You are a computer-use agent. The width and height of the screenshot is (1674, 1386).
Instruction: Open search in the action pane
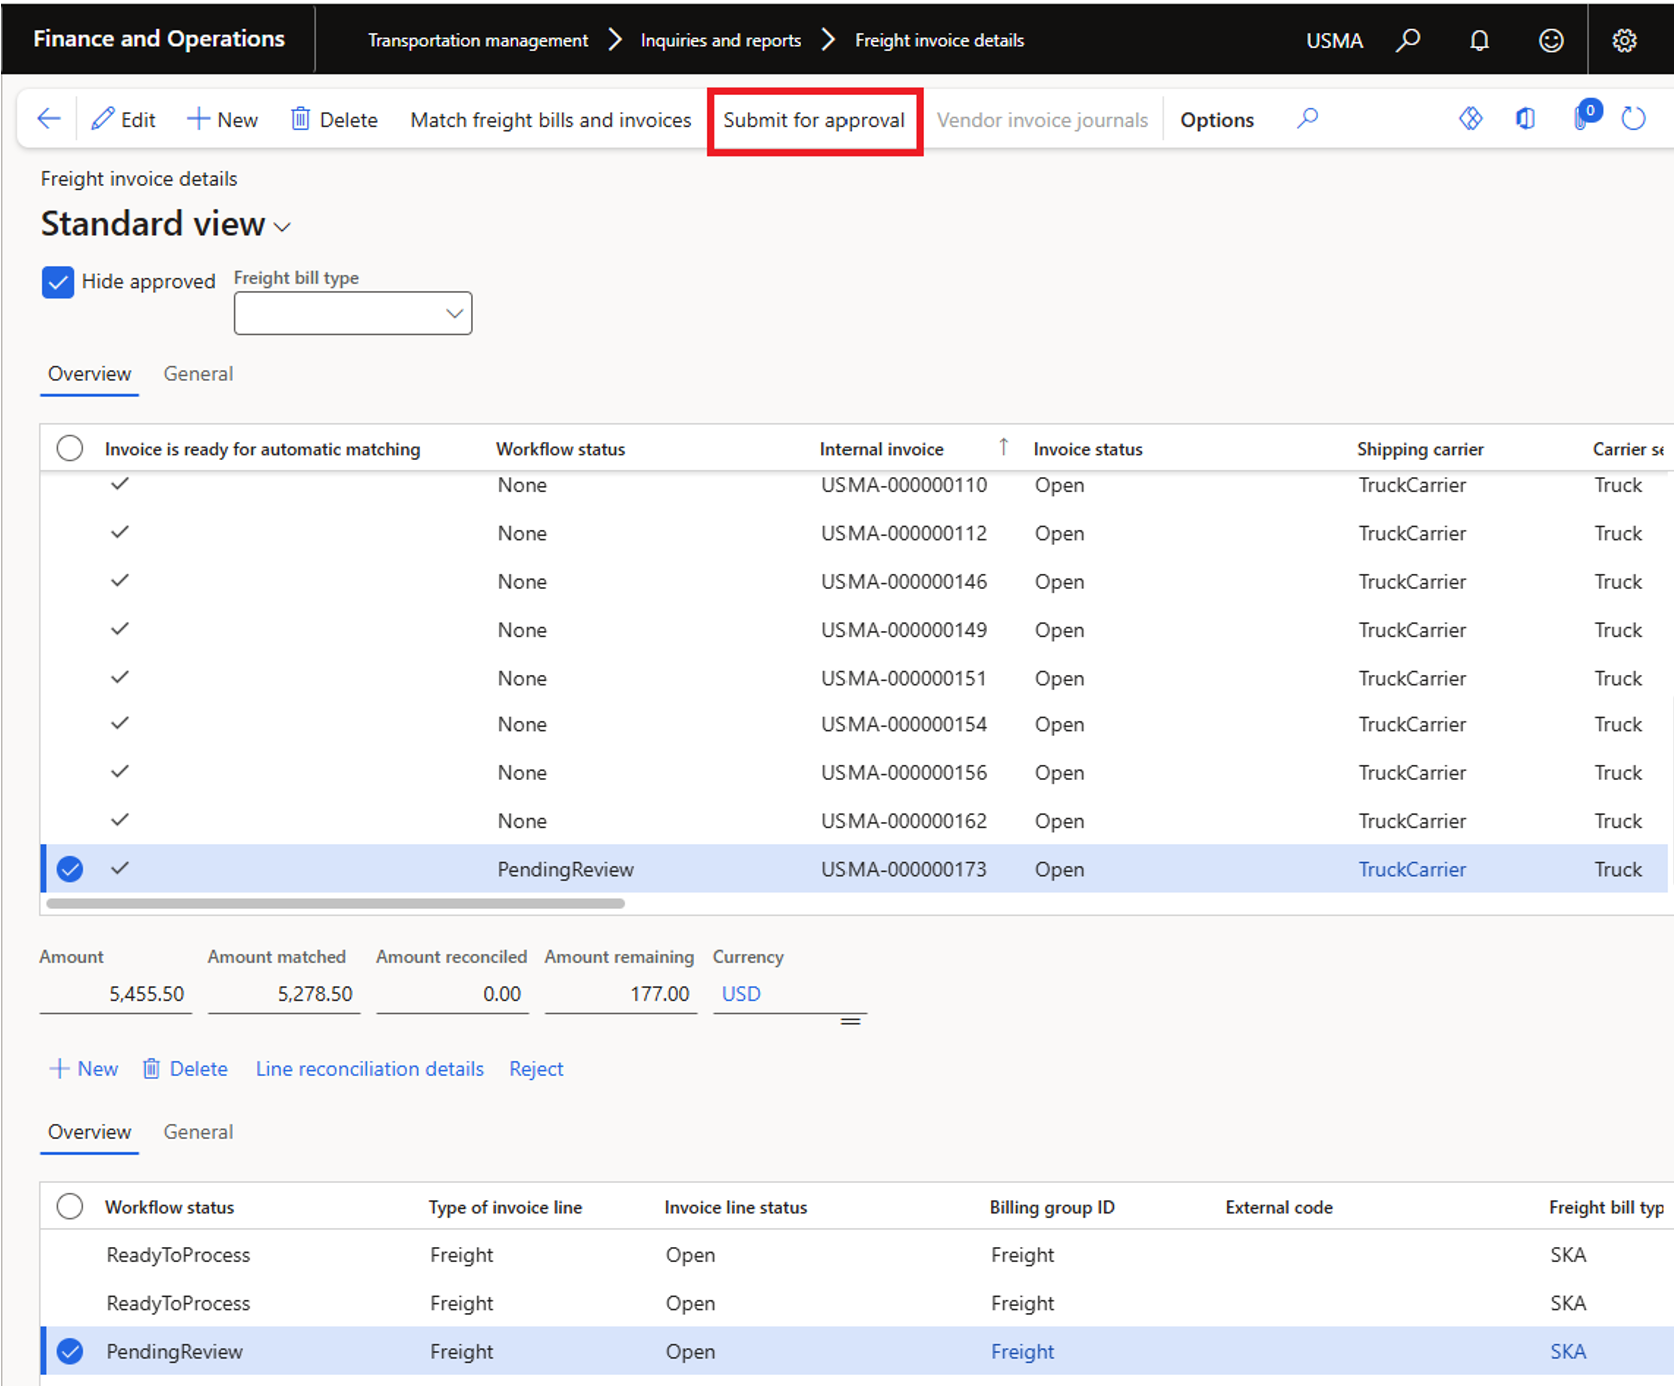click(x=1307, y=119)
